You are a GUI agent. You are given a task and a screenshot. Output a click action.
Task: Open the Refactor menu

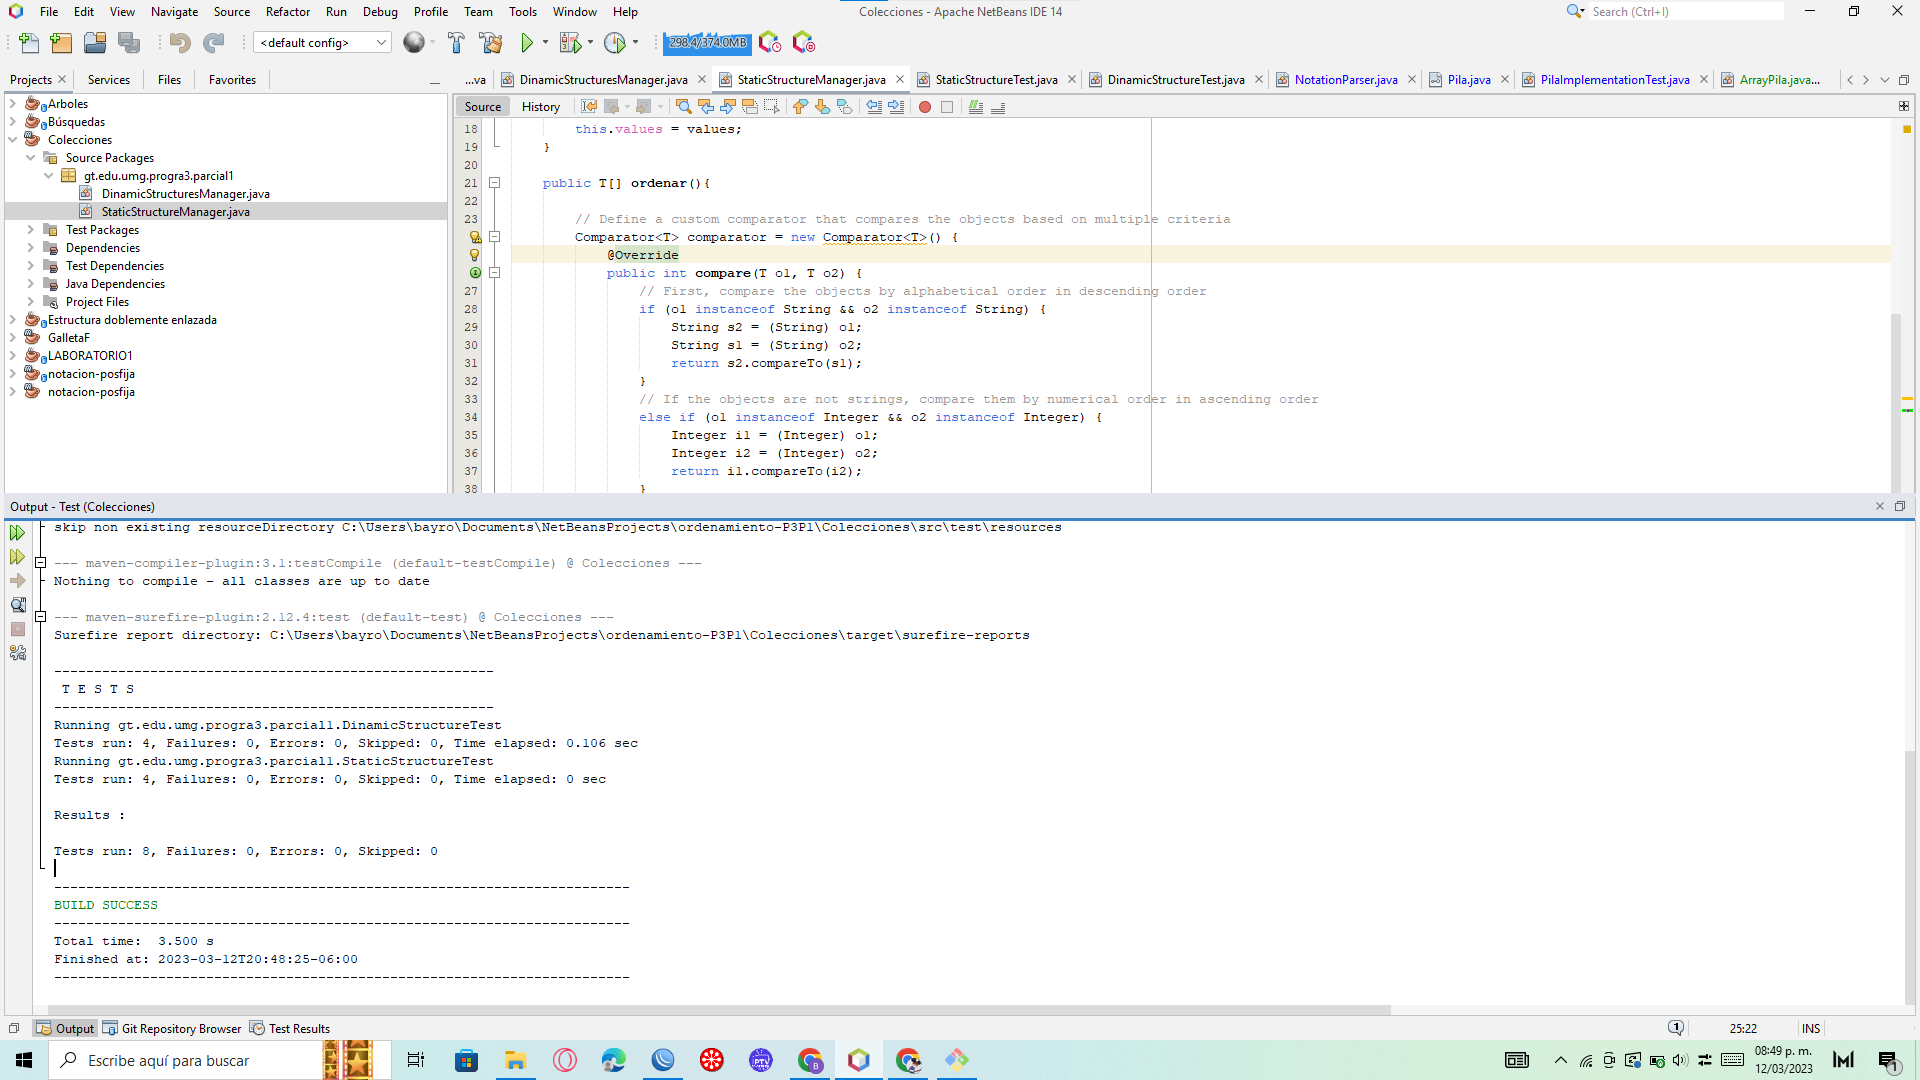click(288, 12)
